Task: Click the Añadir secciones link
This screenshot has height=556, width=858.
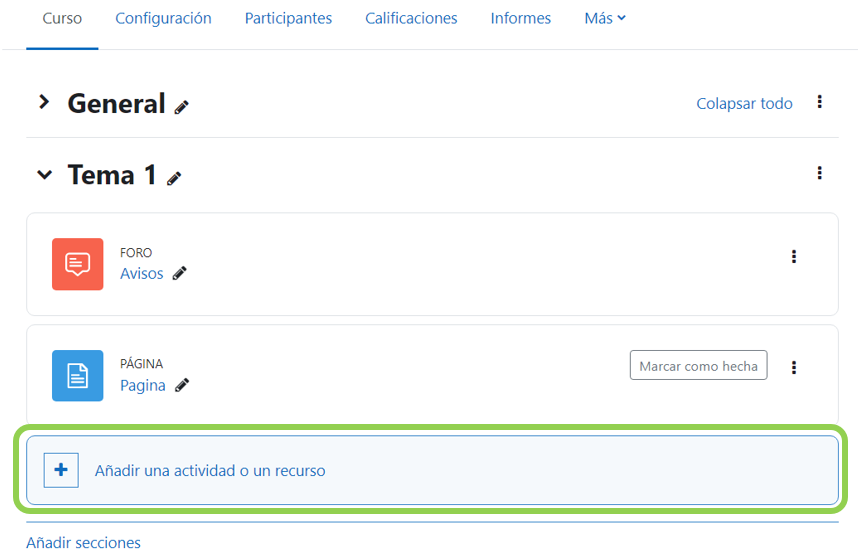Action: point(83,543)
